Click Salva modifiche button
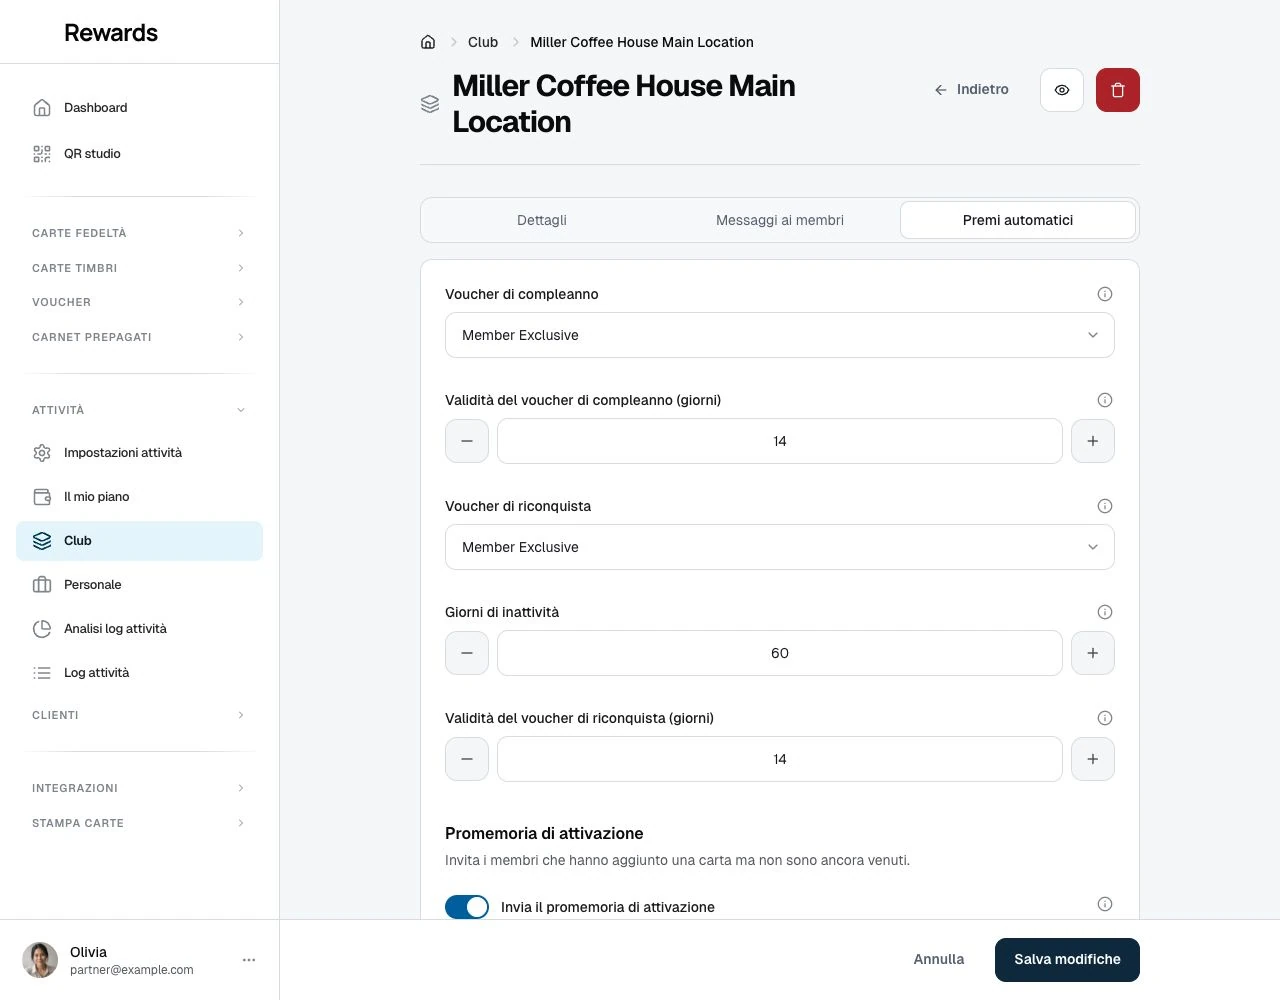 1067,960
